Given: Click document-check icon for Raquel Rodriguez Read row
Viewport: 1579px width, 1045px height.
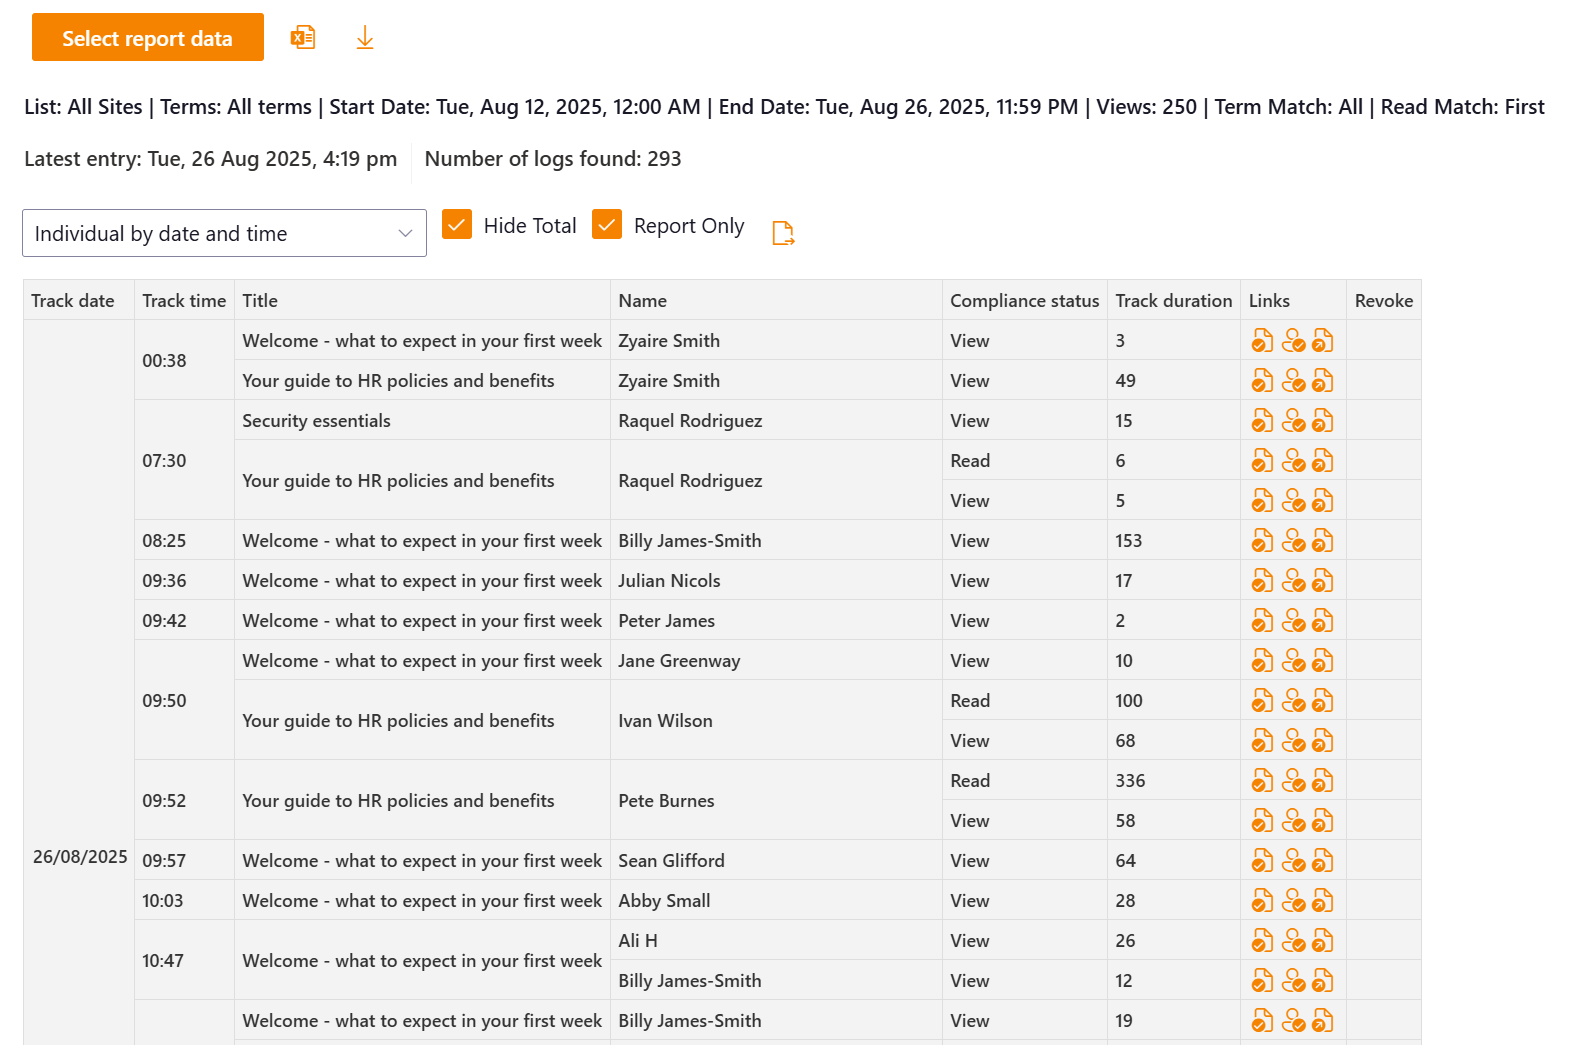Looking at the screenshot, I should [1262, 461].
